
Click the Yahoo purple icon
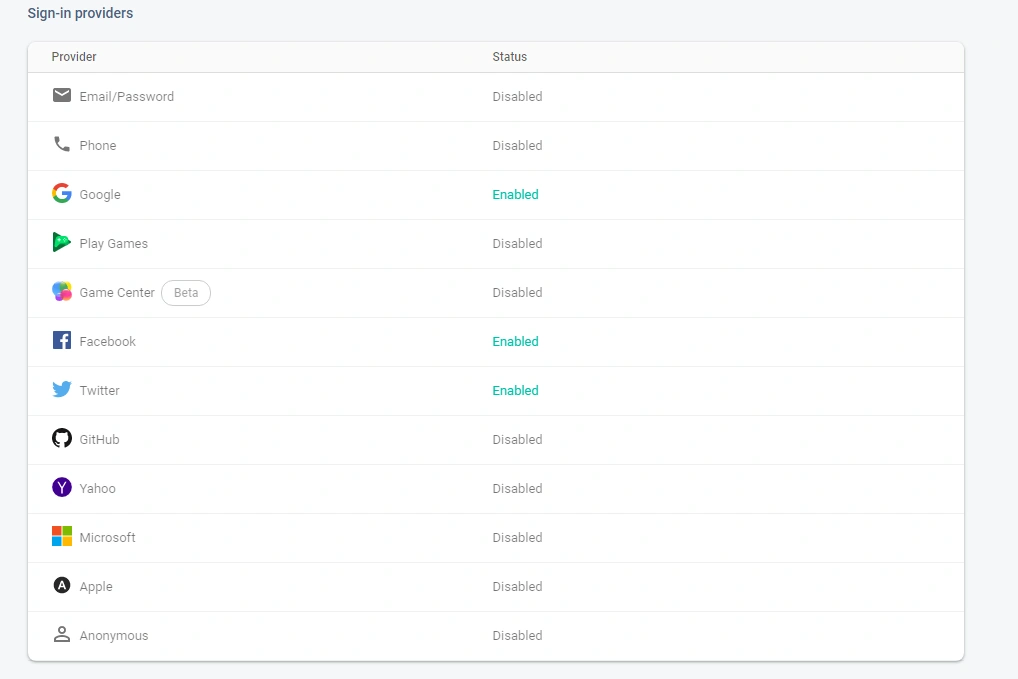(x=62, y=487)
